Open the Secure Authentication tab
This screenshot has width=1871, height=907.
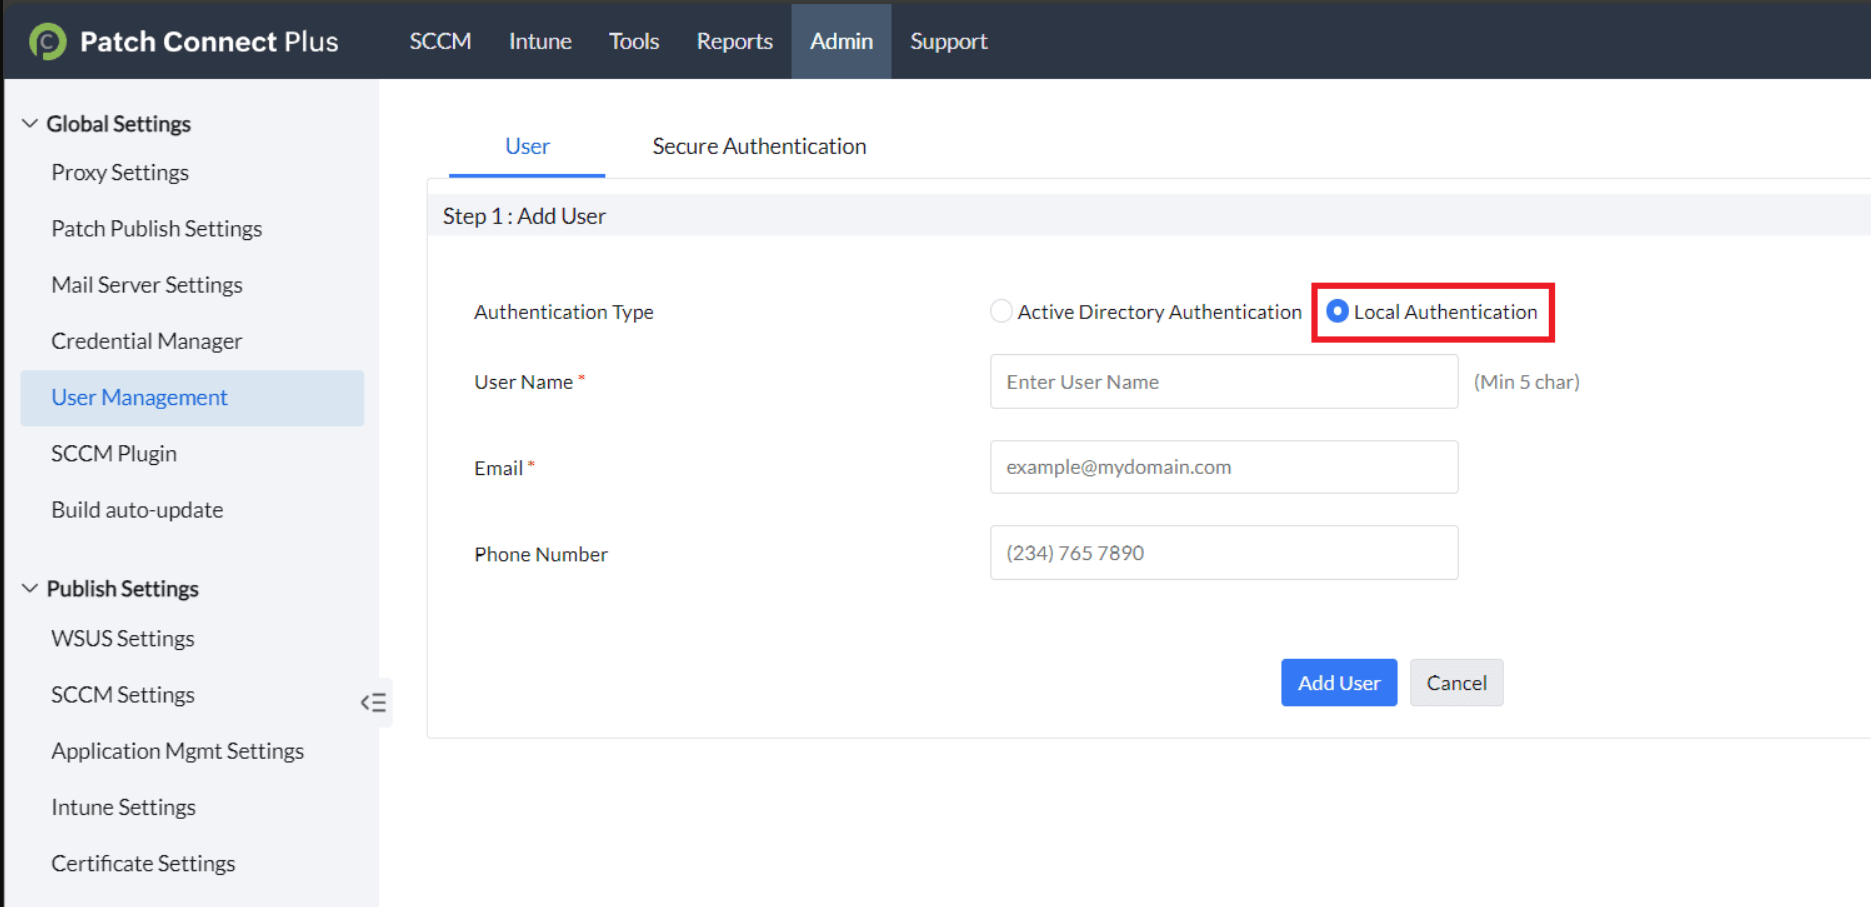click(x=758, y=146)
